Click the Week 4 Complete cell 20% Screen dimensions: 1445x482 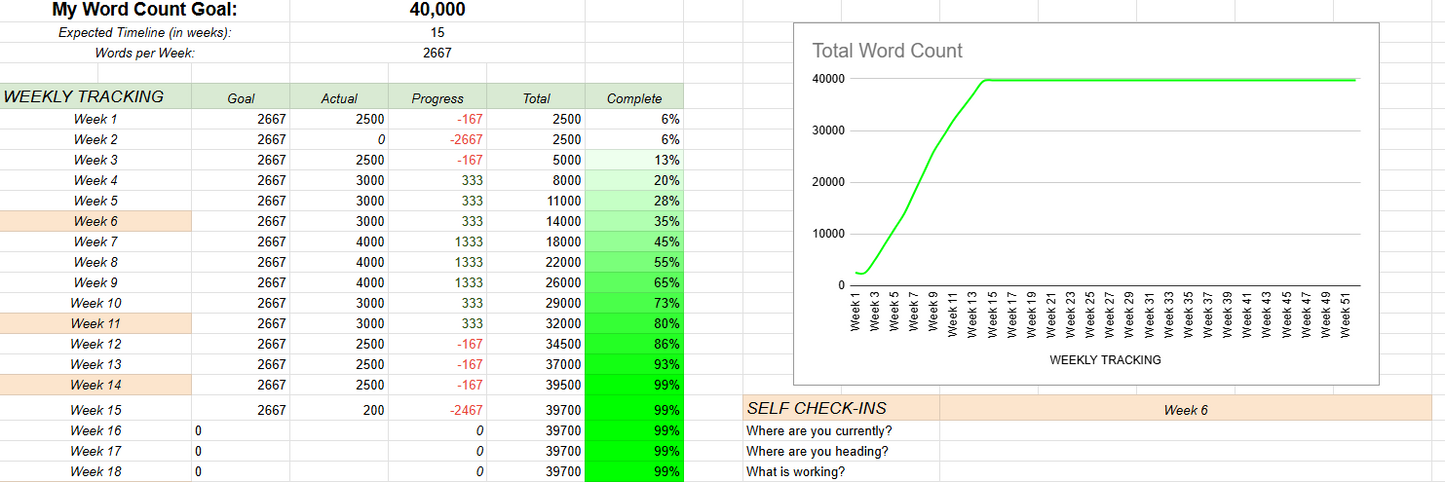[x=634, y=180]
